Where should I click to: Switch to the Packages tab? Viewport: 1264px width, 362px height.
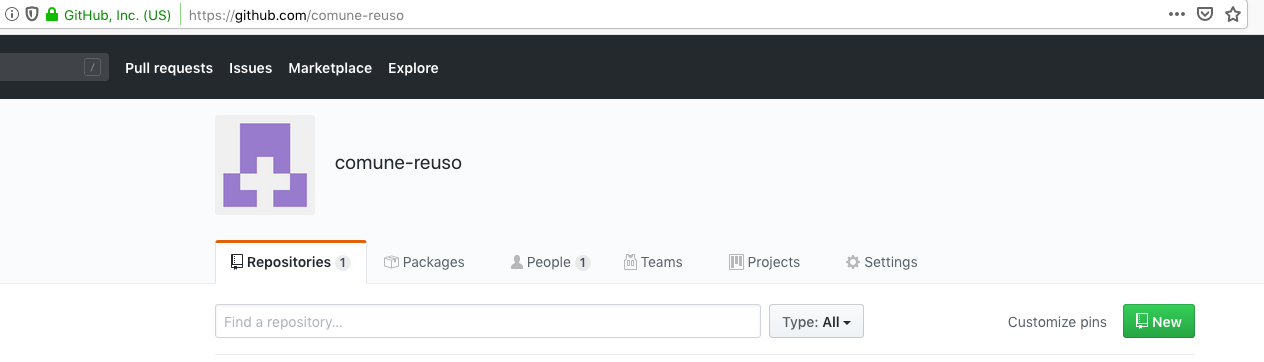[424, 262]
